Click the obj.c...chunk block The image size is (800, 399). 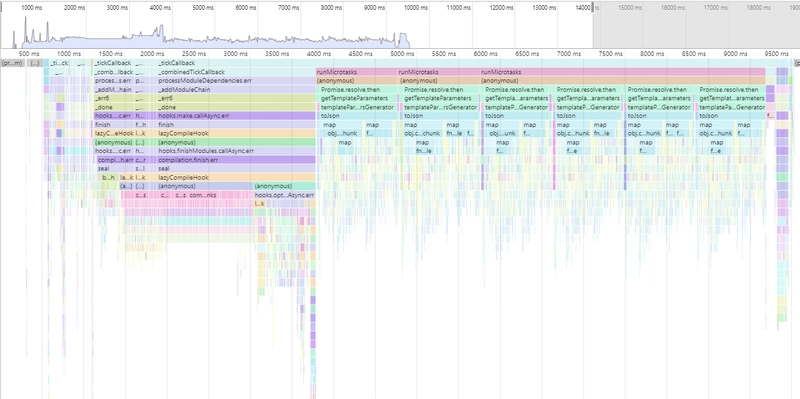[x=422, y=133]
